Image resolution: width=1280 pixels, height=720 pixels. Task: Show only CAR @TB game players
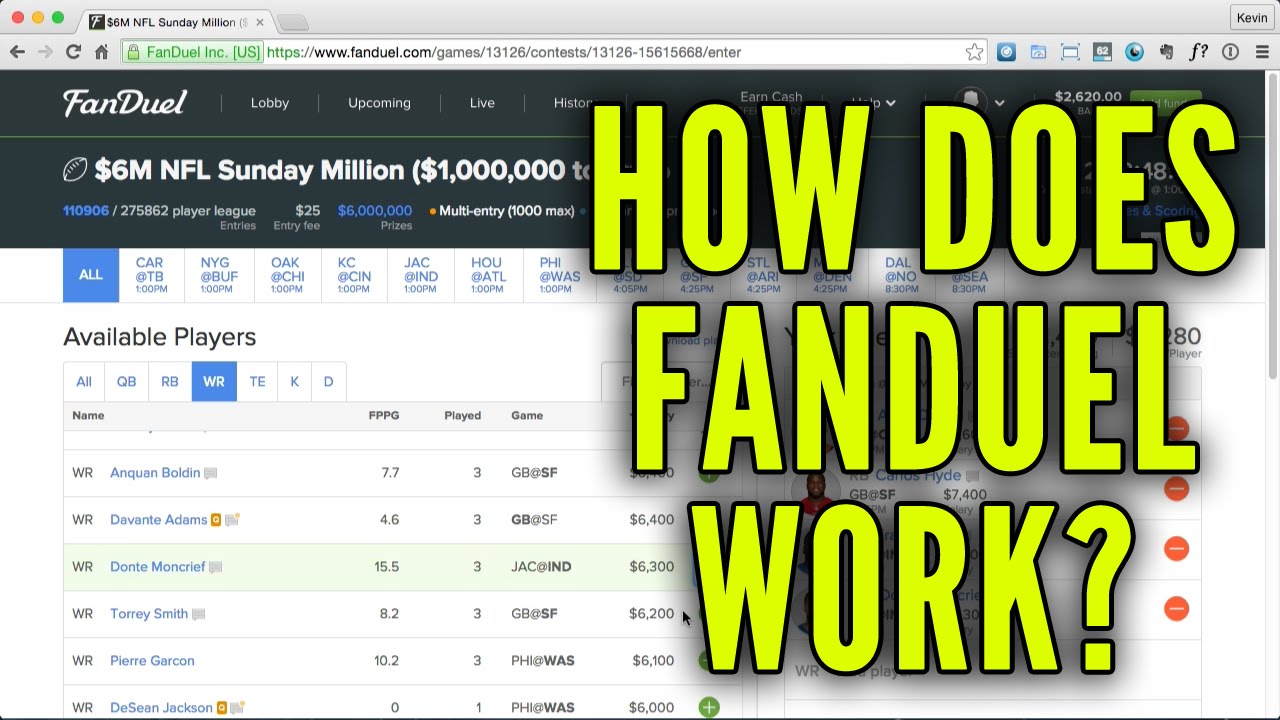149,275
